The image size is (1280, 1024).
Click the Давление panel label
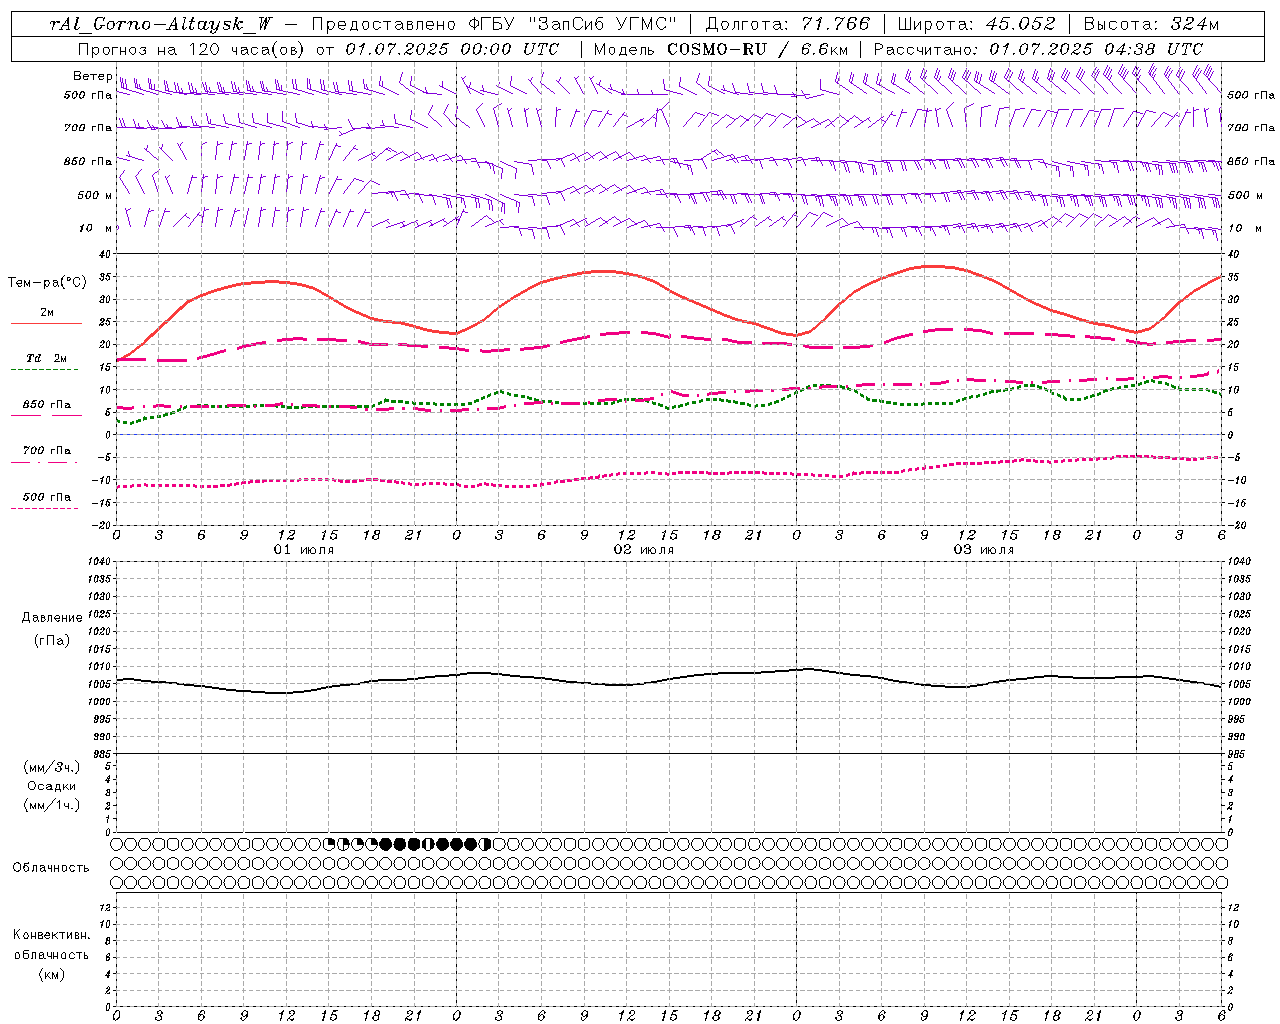(x=52, y=618)
